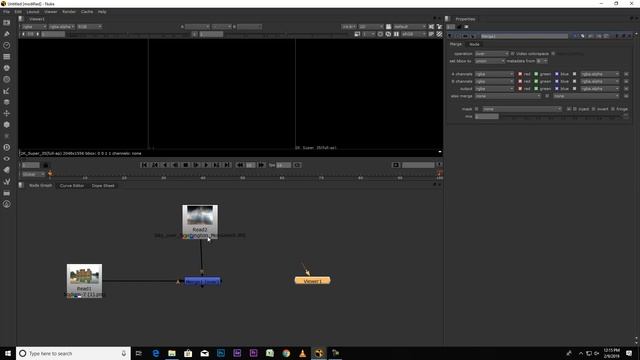Open the Image nodes toolbar icon
The width and height of the screenshot is (640, 360).
coord(7,23)
